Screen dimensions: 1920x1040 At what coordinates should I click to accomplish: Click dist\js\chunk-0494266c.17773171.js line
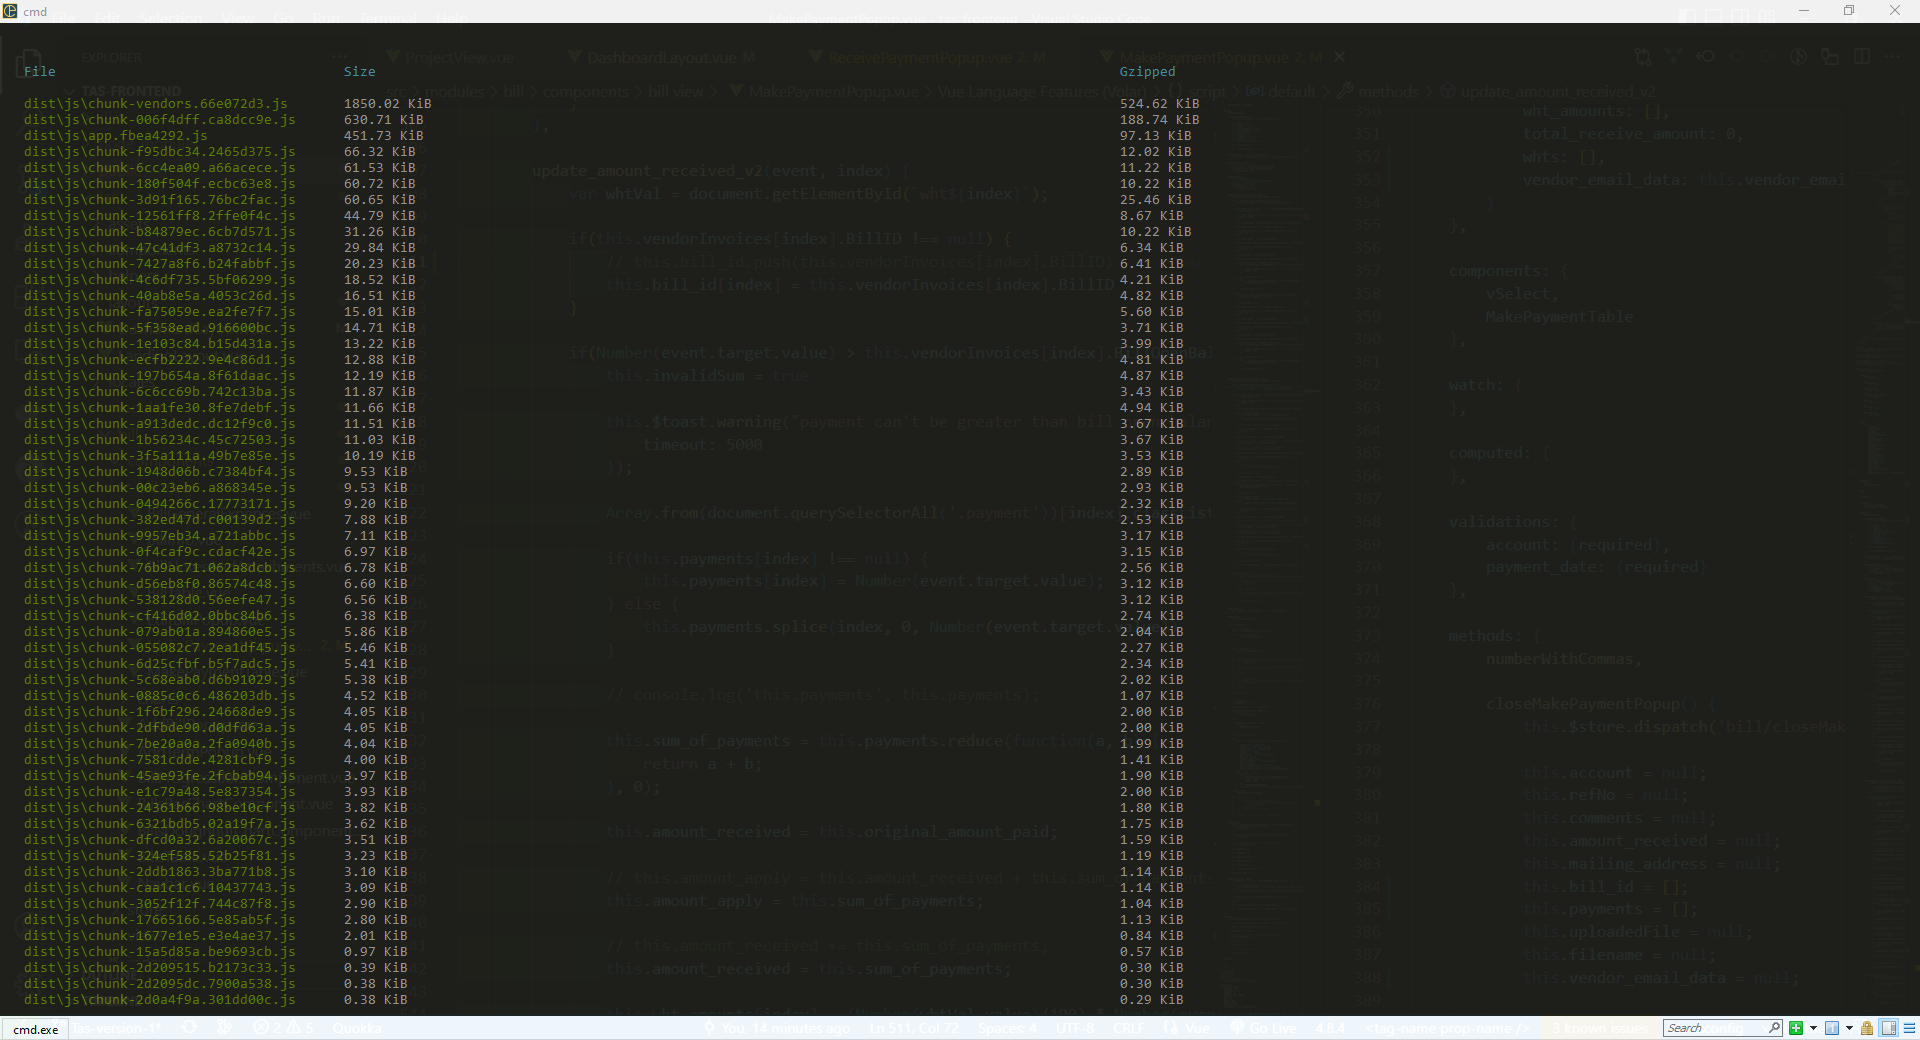click(x=160, y=504)
